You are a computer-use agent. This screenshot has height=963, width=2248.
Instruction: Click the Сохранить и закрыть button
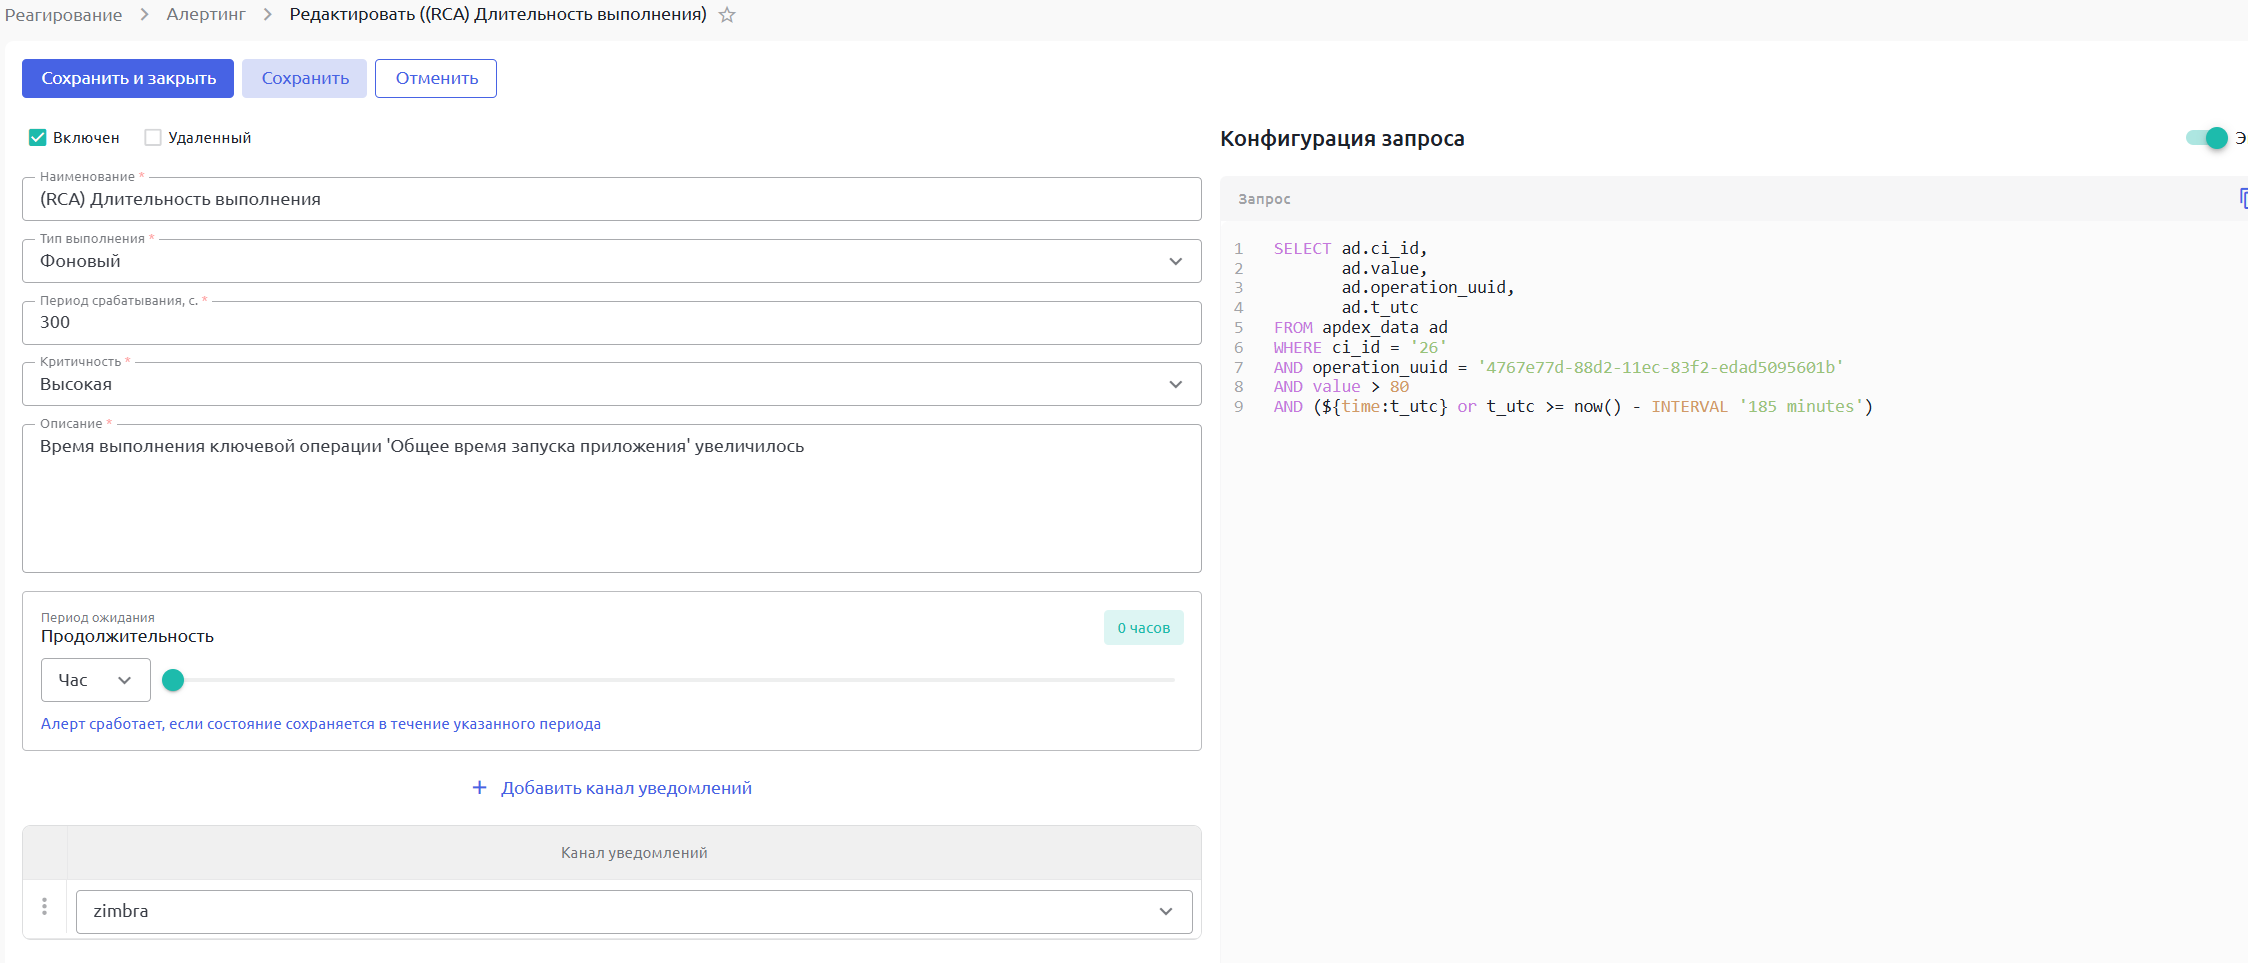coord(128,78)
